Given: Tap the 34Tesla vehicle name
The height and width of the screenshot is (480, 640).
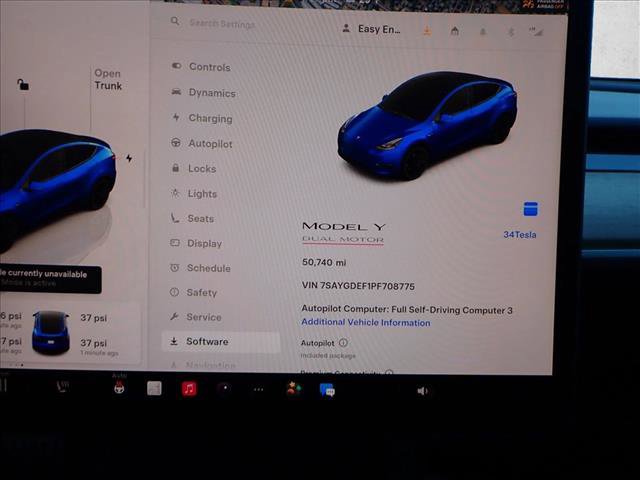Looking at the screenshot, I should [x=520, y=235].
